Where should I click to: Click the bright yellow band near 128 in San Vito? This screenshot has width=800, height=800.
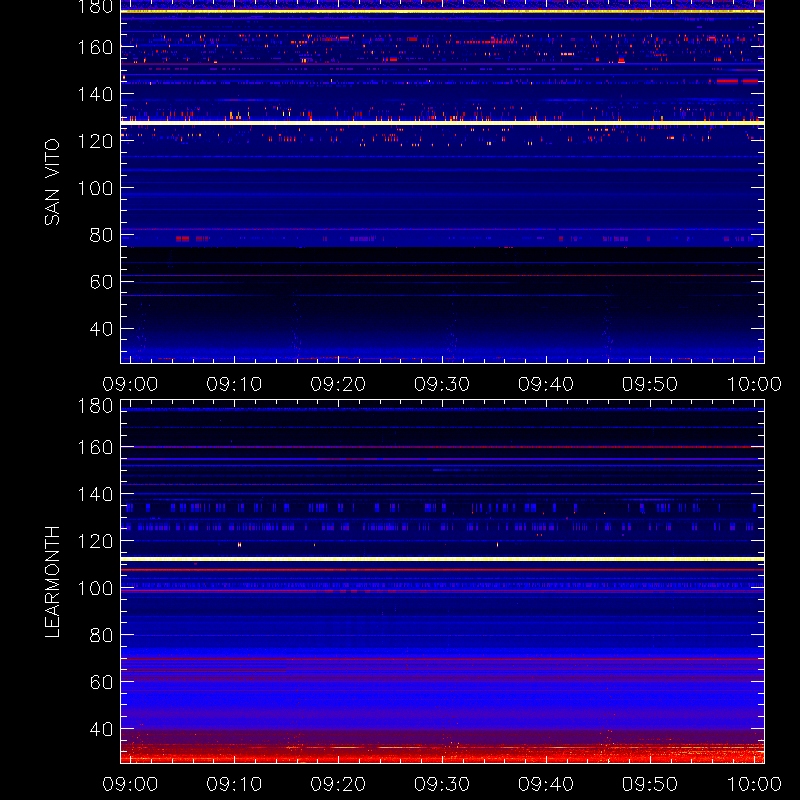click(442, 123)
